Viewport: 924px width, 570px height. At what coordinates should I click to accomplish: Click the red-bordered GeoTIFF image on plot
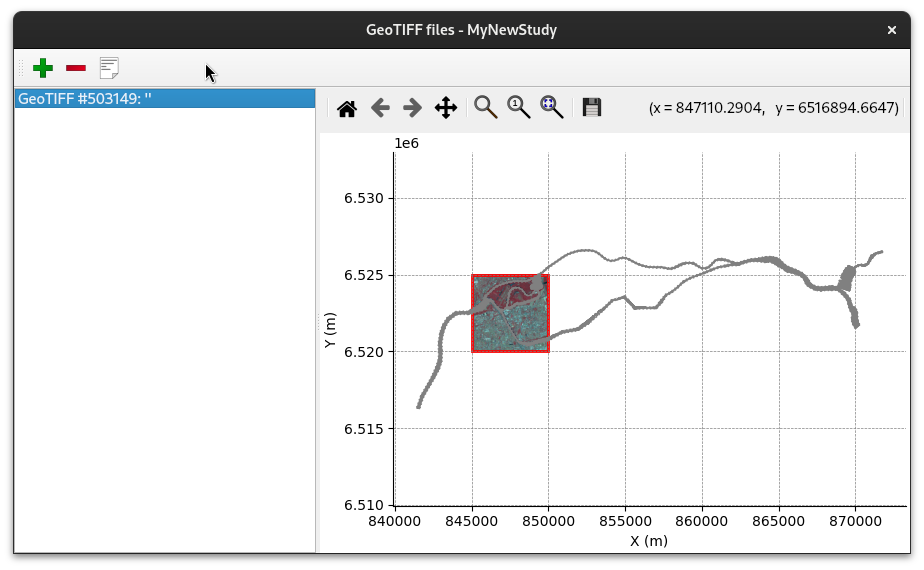510,313
